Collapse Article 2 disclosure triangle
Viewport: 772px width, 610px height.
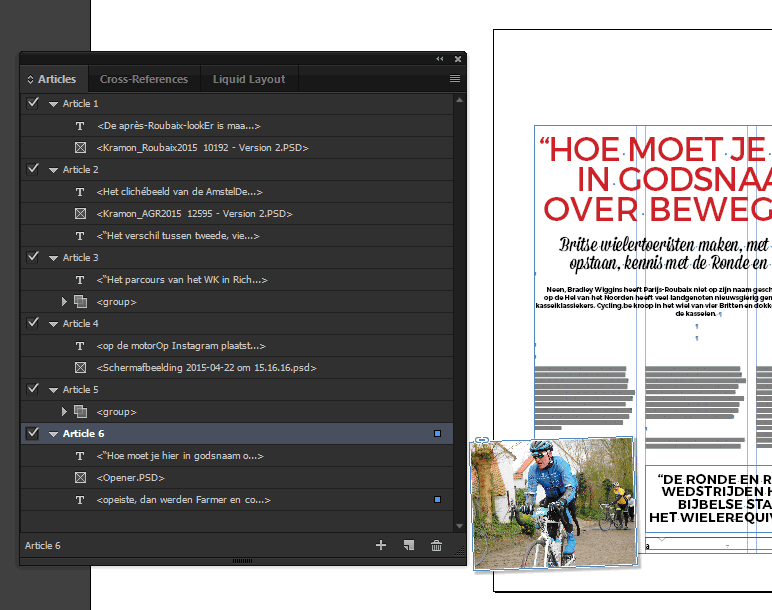click(54, 170)
